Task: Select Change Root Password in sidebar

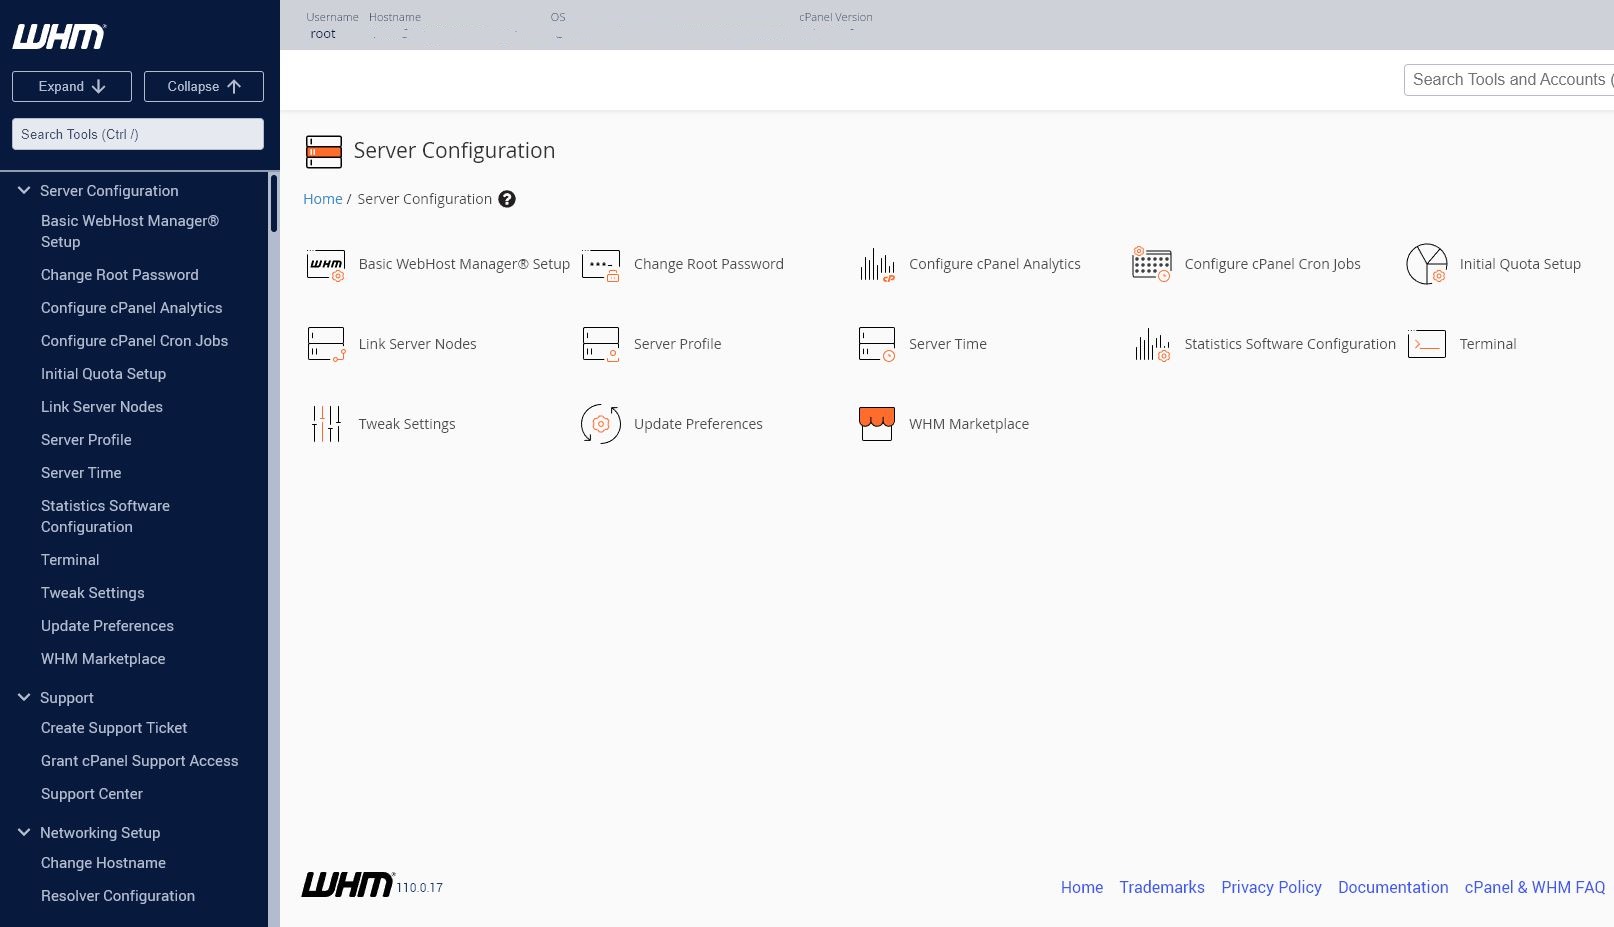Action: [x=120, y=275]
